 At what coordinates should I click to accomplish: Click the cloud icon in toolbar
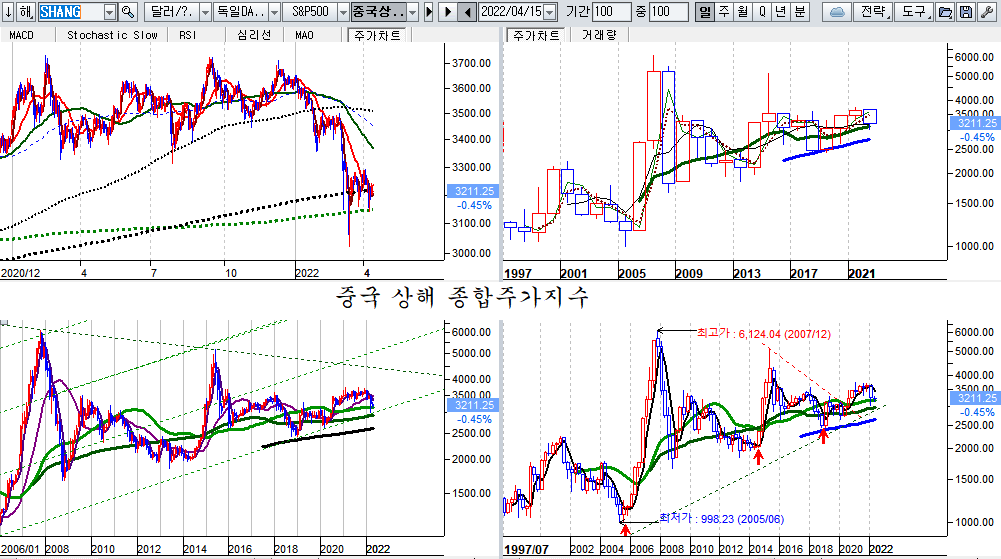coord(836,12)
